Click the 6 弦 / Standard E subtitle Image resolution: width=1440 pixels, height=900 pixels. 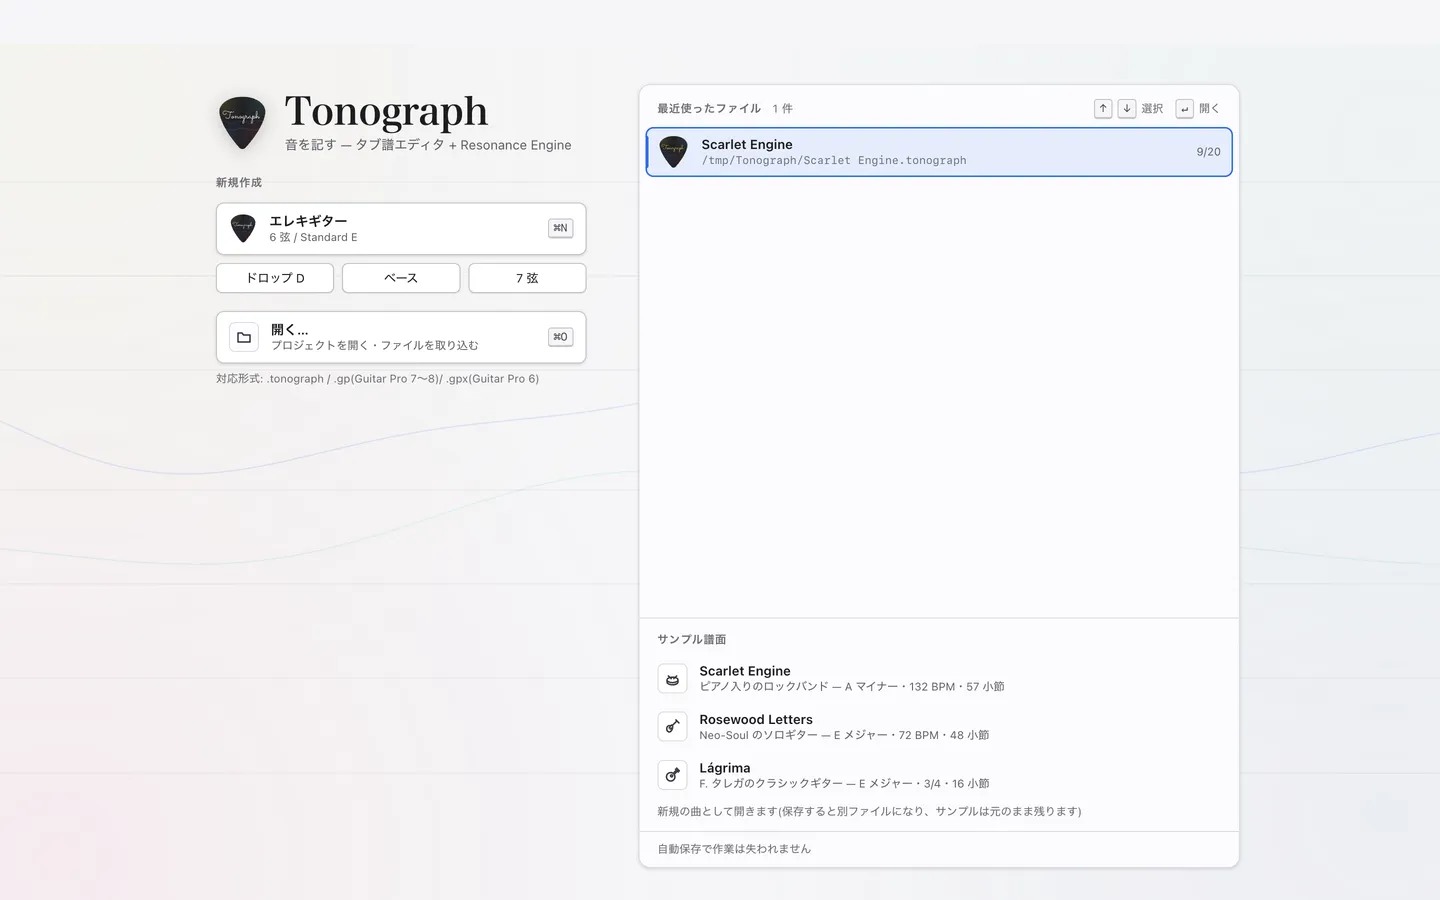coord(313,237)
